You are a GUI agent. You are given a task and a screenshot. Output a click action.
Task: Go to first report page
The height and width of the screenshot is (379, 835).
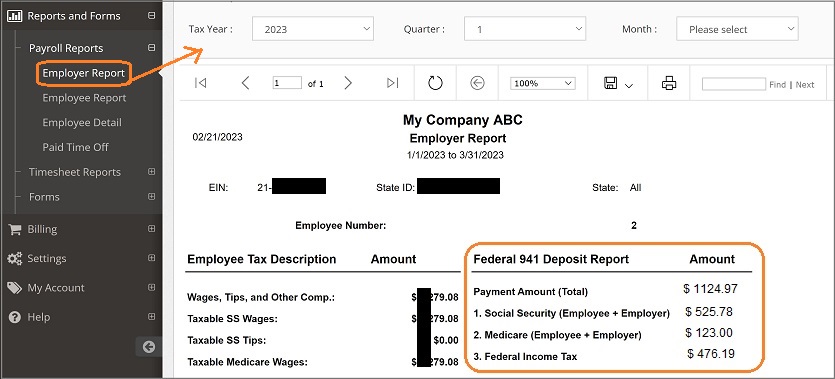click(201, 83)
